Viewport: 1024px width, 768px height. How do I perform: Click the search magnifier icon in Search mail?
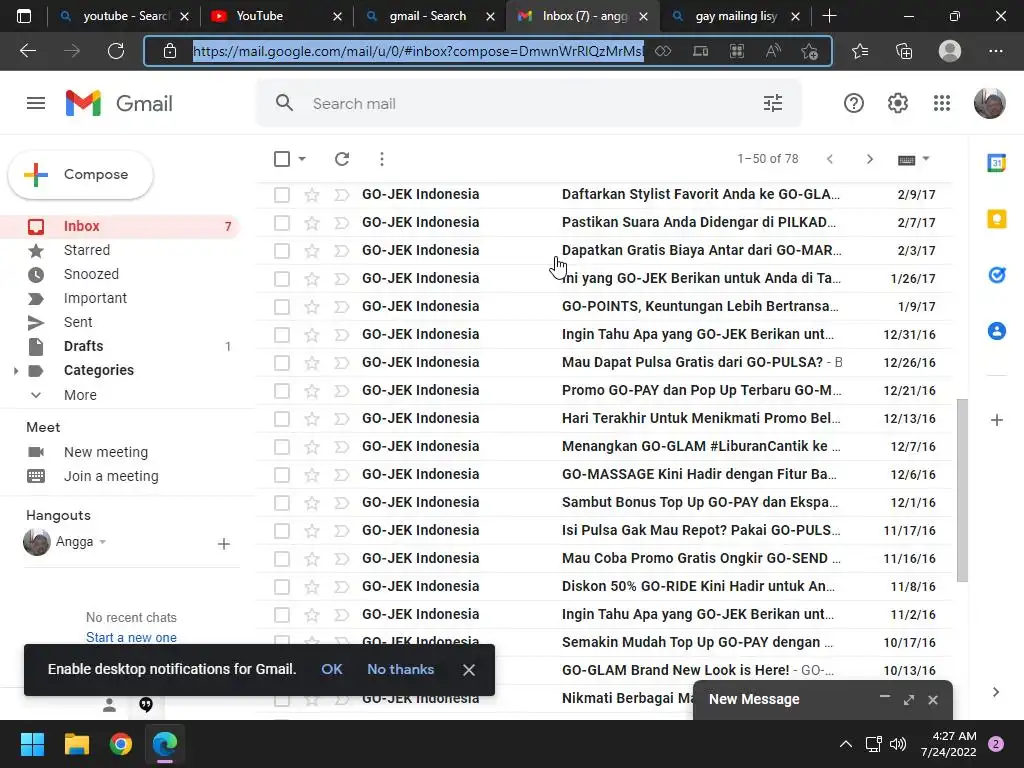coord(284,103)
